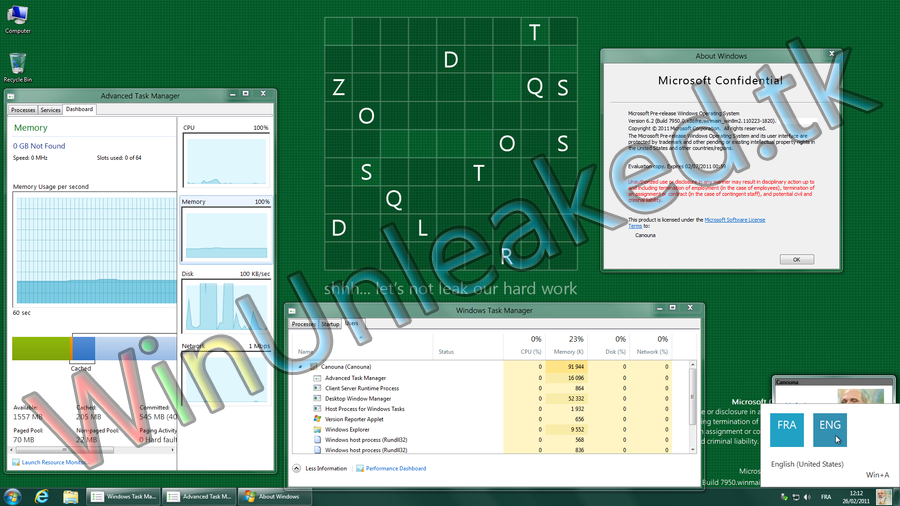Switch to About Windows taskbar button
Screen dimensions: 900x506
coord(274,497)
